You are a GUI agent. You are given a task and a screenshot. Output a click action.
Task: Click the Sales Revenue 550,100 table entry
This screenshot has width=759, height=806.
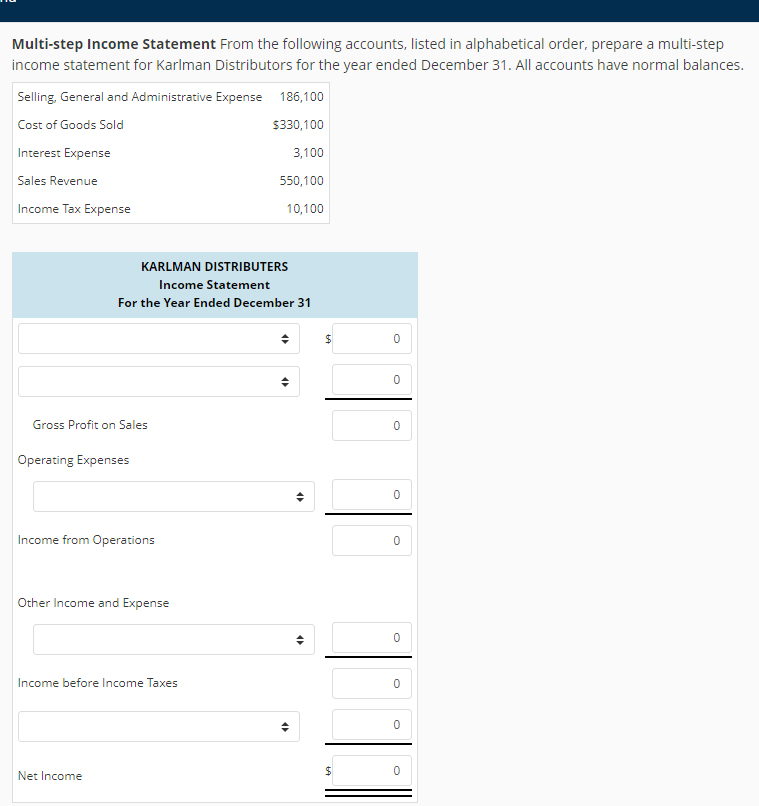pyautogui.click(x=170, y=181)
